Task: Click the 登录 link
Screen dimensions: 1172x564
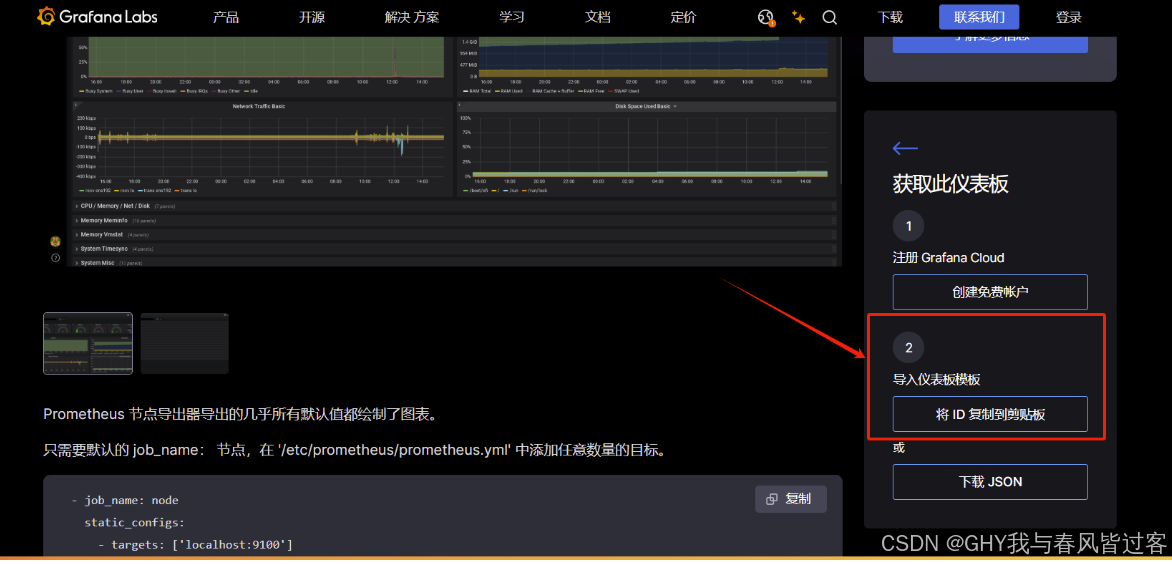Action: pos(1069,17)
